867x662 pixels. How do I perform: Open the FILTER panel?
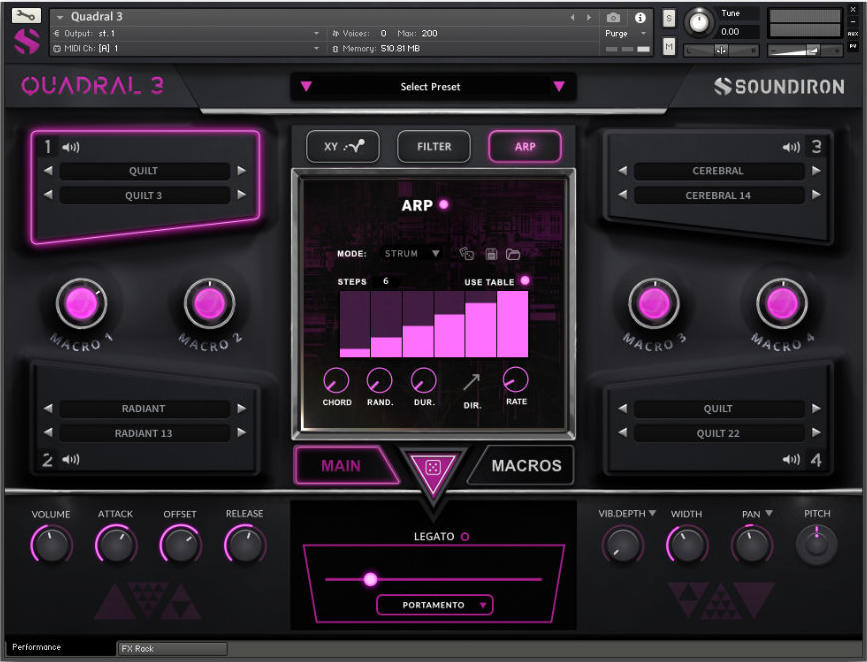pyautogui.click(x=433, y=146)
